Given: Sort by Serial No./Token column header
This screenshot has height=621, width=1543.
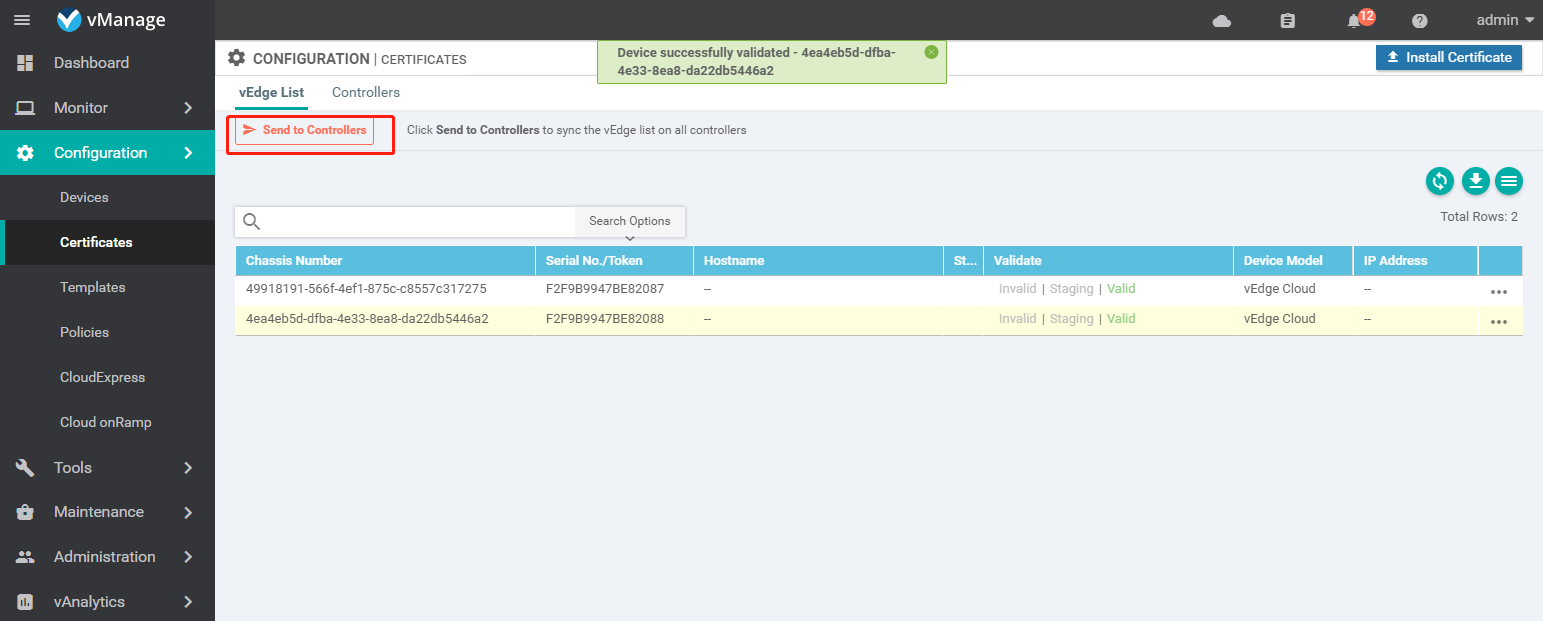Looking at the screenshot, I should (x=614, y=260).
